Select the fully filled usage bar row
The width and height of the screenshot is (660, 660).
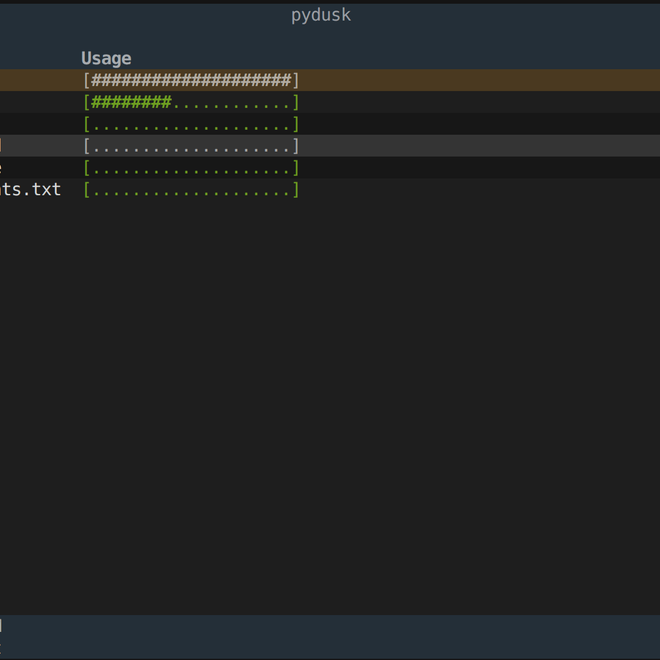[x=330, y=80]
